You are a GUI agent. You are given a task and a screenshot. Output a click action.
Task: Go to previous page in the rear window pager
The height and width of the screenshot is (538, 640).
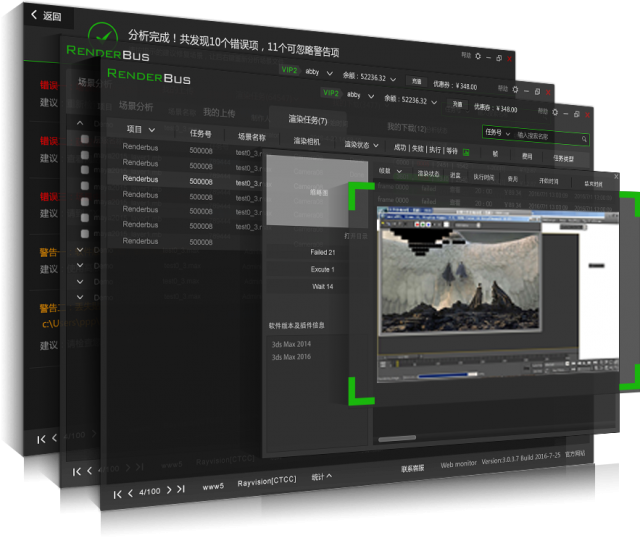54,438
